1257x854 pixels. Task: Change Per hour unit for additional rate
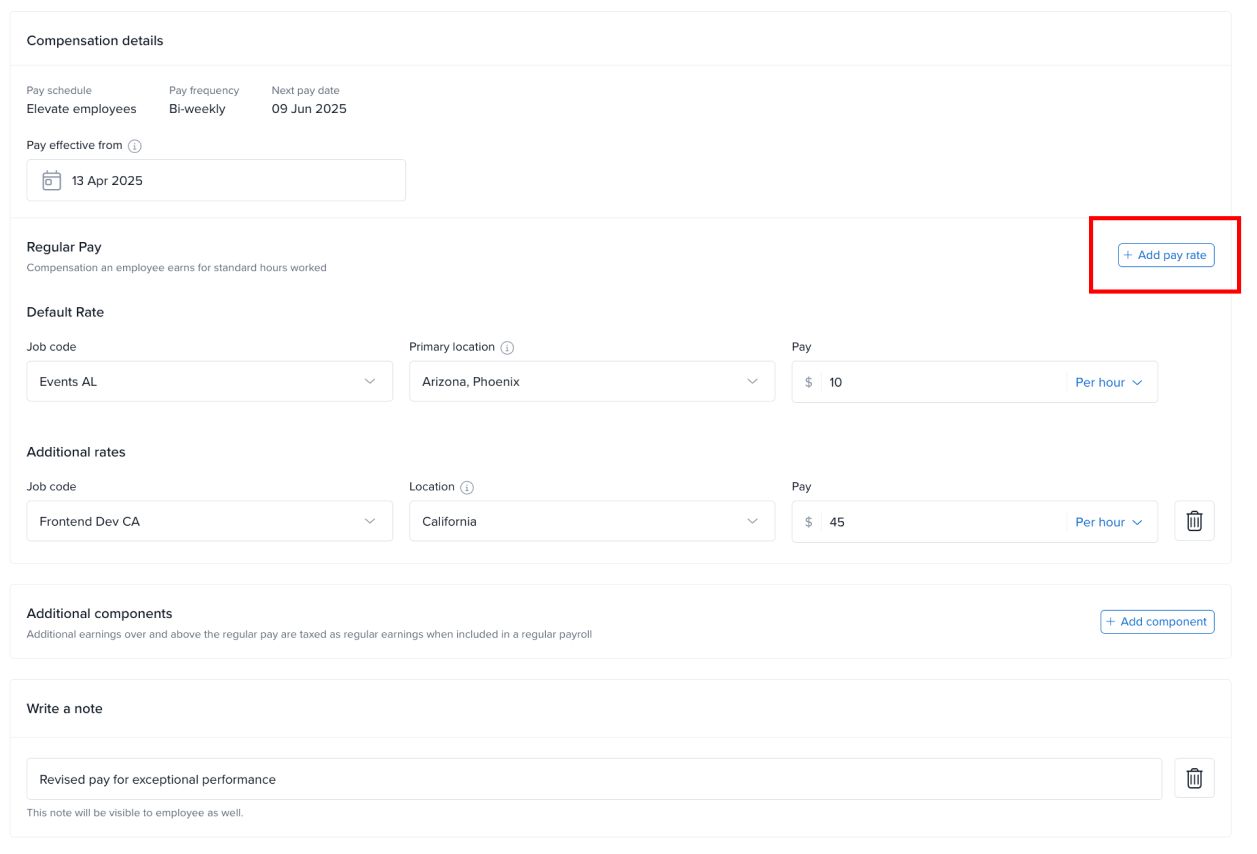coord(1108,523)
